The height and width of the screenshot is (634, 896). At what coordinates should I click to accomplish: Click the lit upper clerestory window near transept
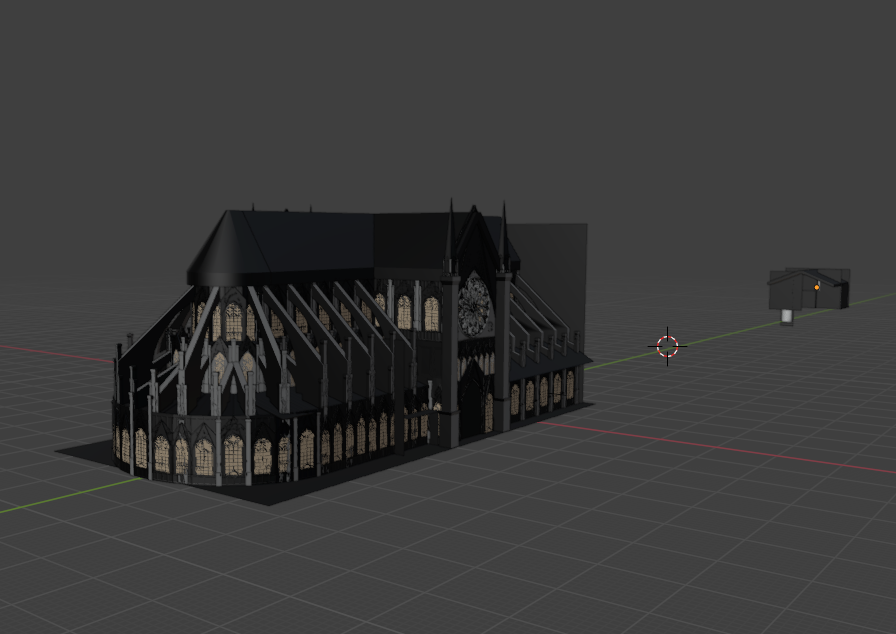click(x=431, y=314)
